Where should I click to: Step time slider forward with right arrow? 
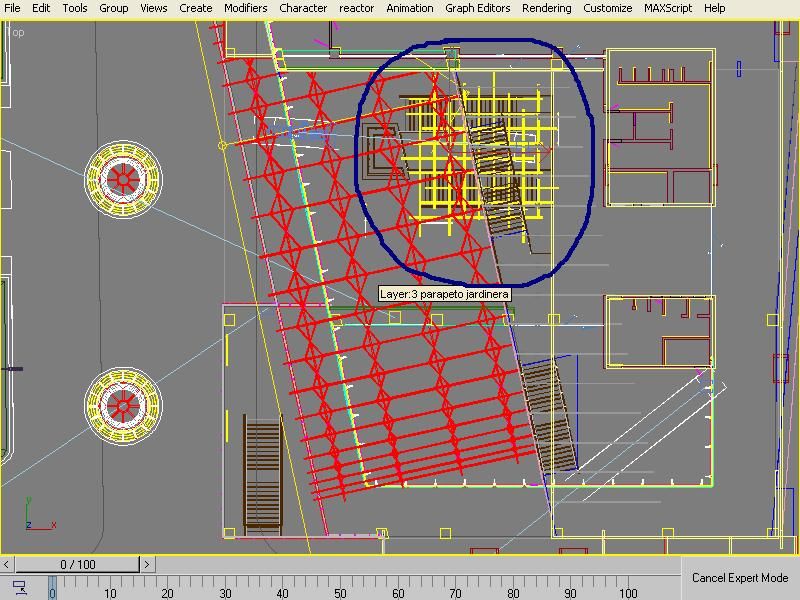147,564
